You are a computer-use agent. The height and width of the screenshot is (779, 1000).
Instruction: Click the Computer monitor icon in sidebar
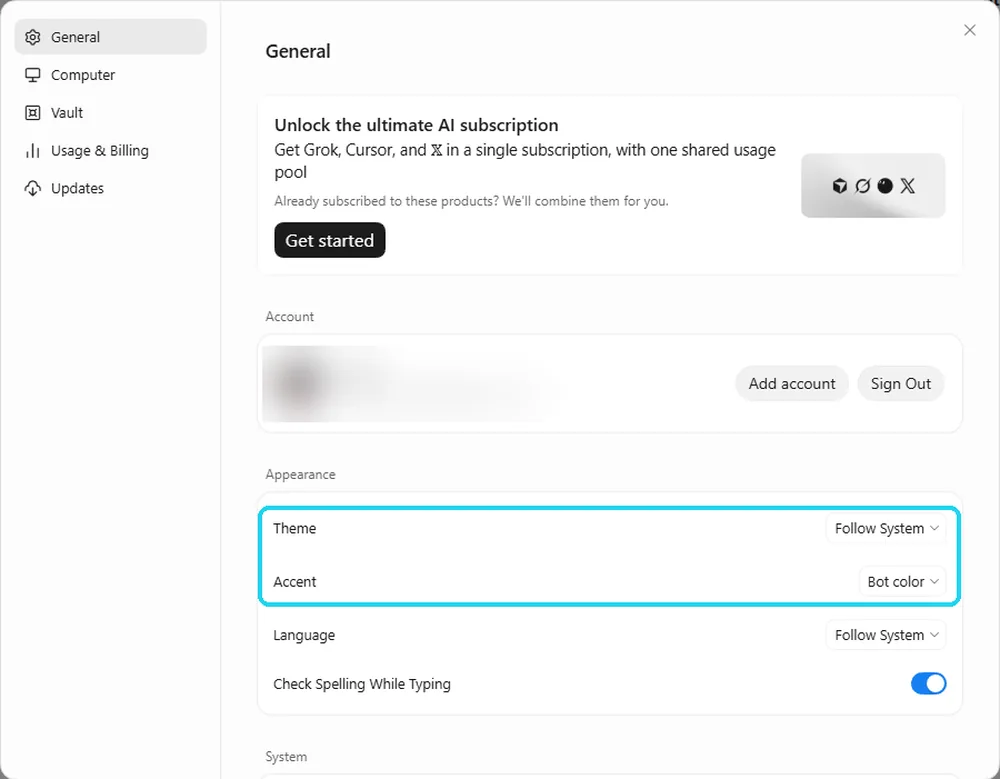[33, 75]
